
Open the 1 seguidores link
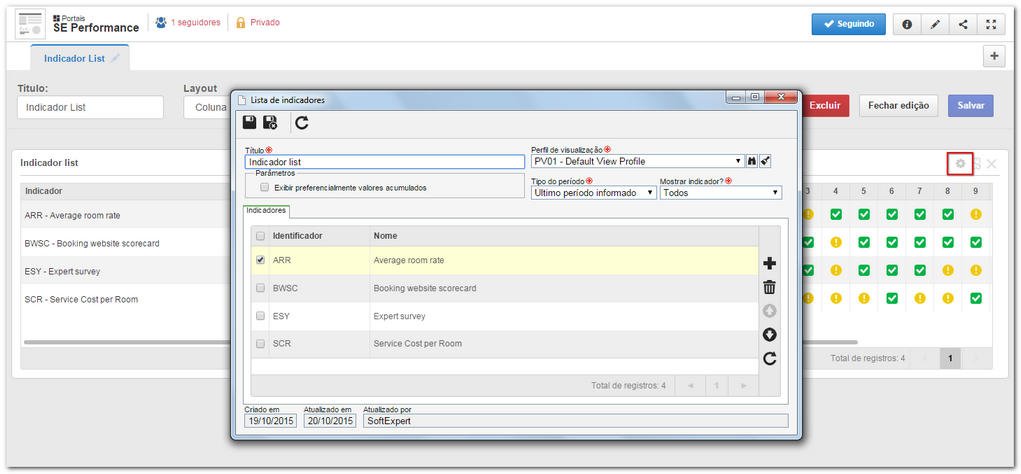pyautogui.click(x=195, y=23)
